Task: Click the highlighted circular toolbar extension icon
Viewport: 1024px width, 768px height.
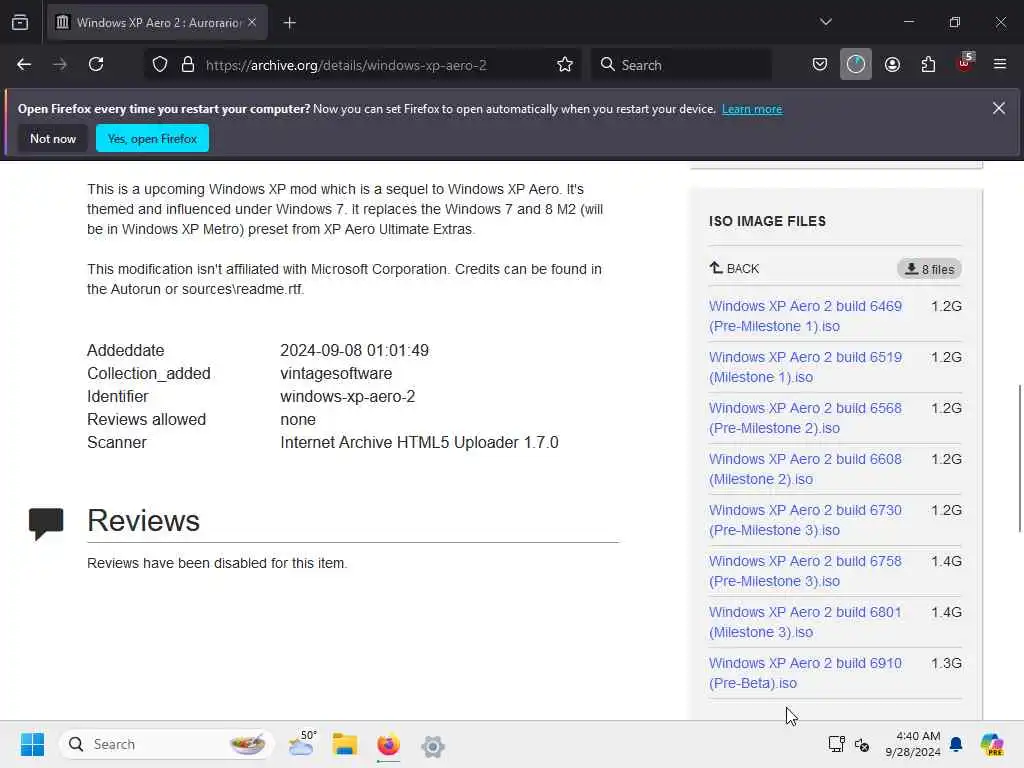Action: click(x=856, y=65)
